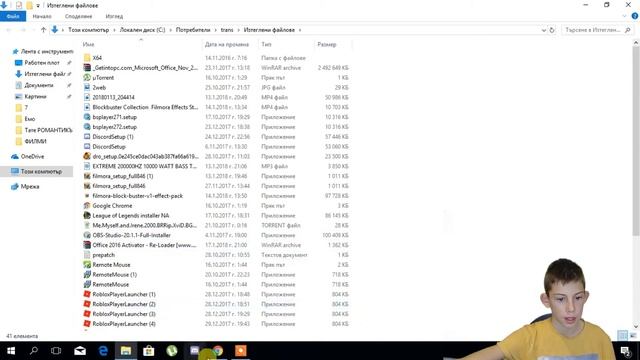Open Mail app from taskbar
The height and width of the screenshot is (360, 640).
tap(80, 351)
